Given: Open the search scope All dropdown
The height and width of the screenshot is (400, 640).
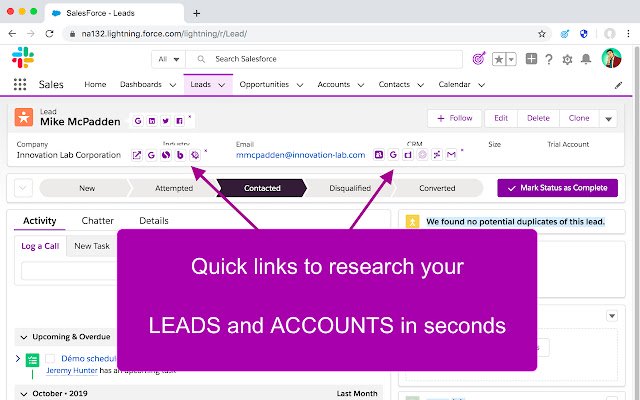Looking at the screenshot, I should [169, 59].
